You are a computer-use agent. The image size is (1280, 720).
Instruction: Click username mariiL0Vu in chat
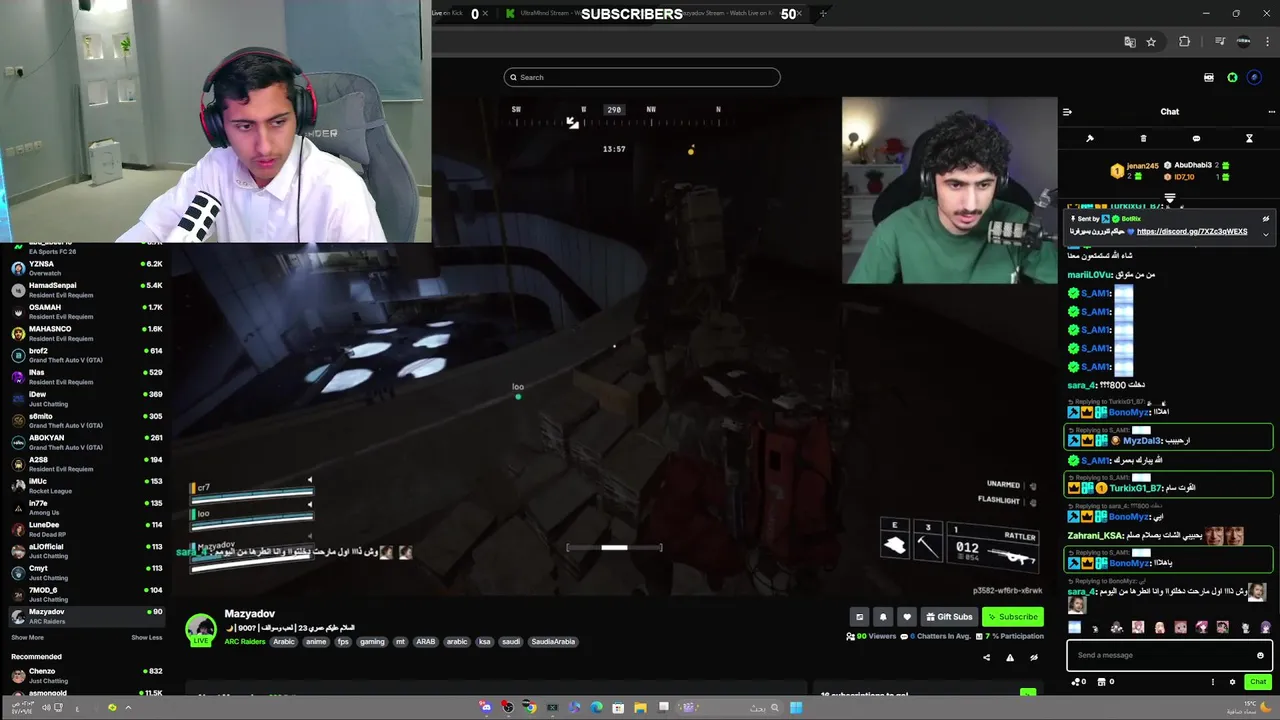click(1089, 275)
